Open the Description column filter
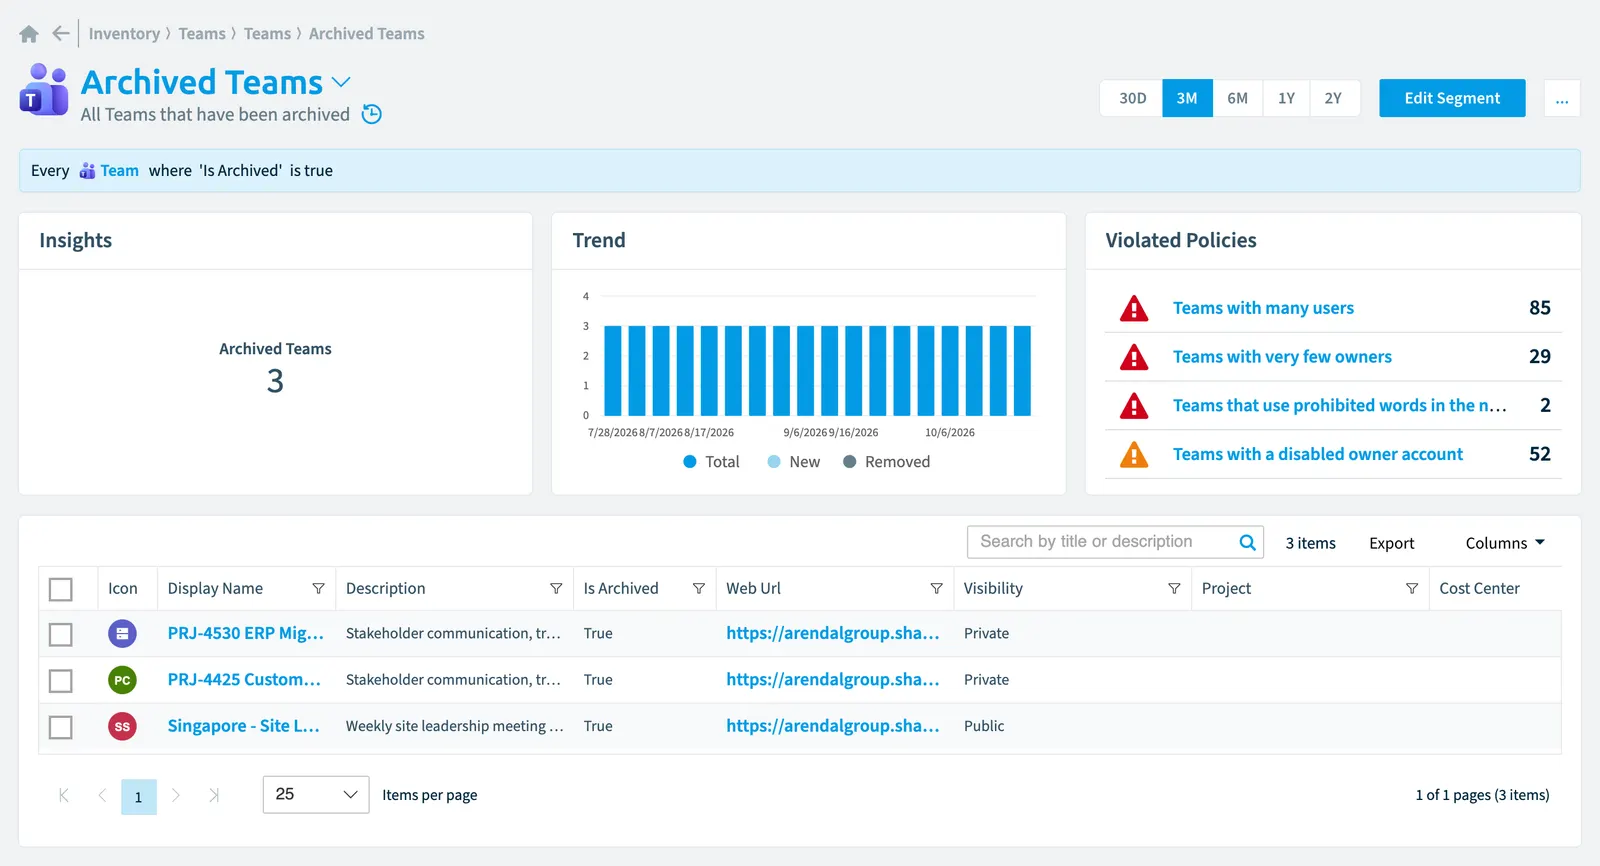The width and height of the screenshot is (1600, 866). [x=556, y=589]
